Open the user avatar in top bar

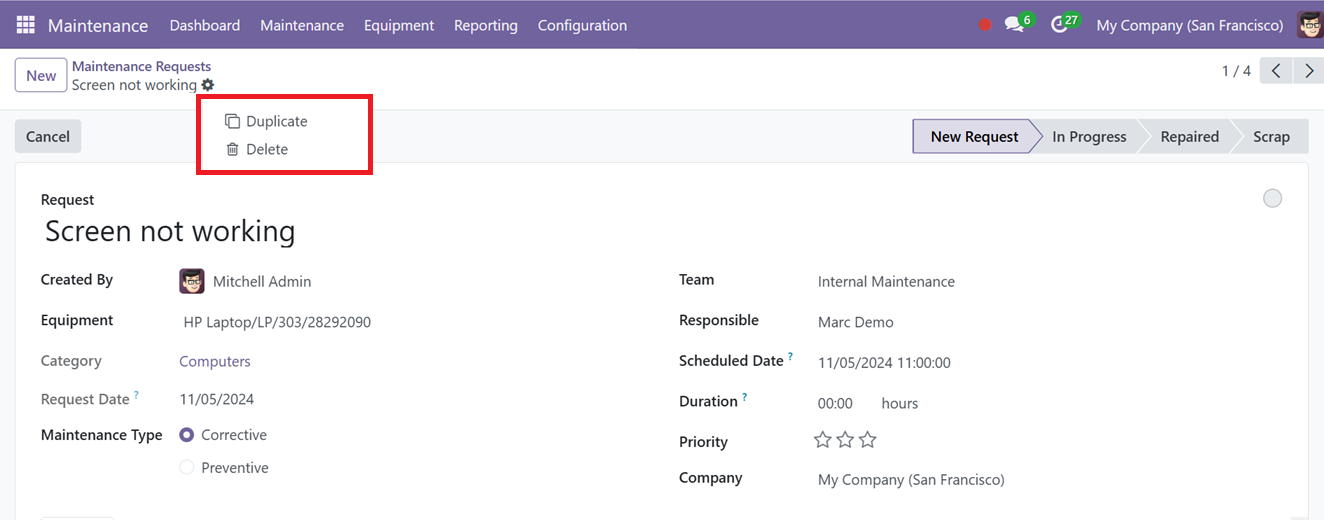(1310, 25)
